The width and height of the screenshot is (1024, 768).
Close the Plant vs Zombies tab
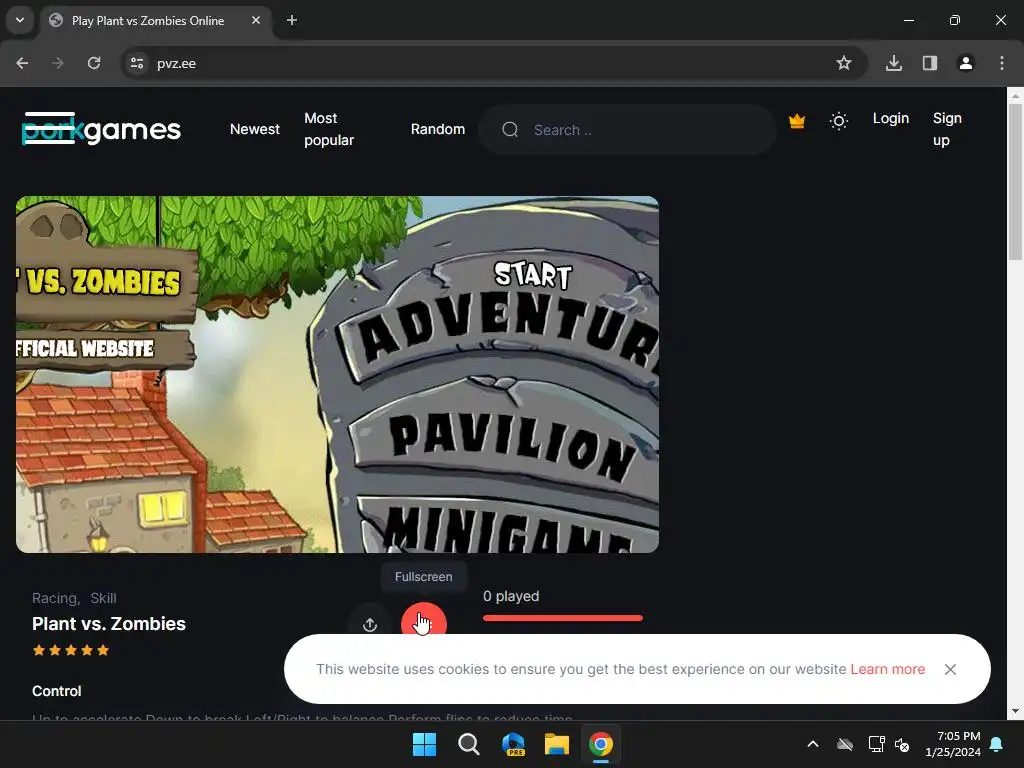pos(256,20)
